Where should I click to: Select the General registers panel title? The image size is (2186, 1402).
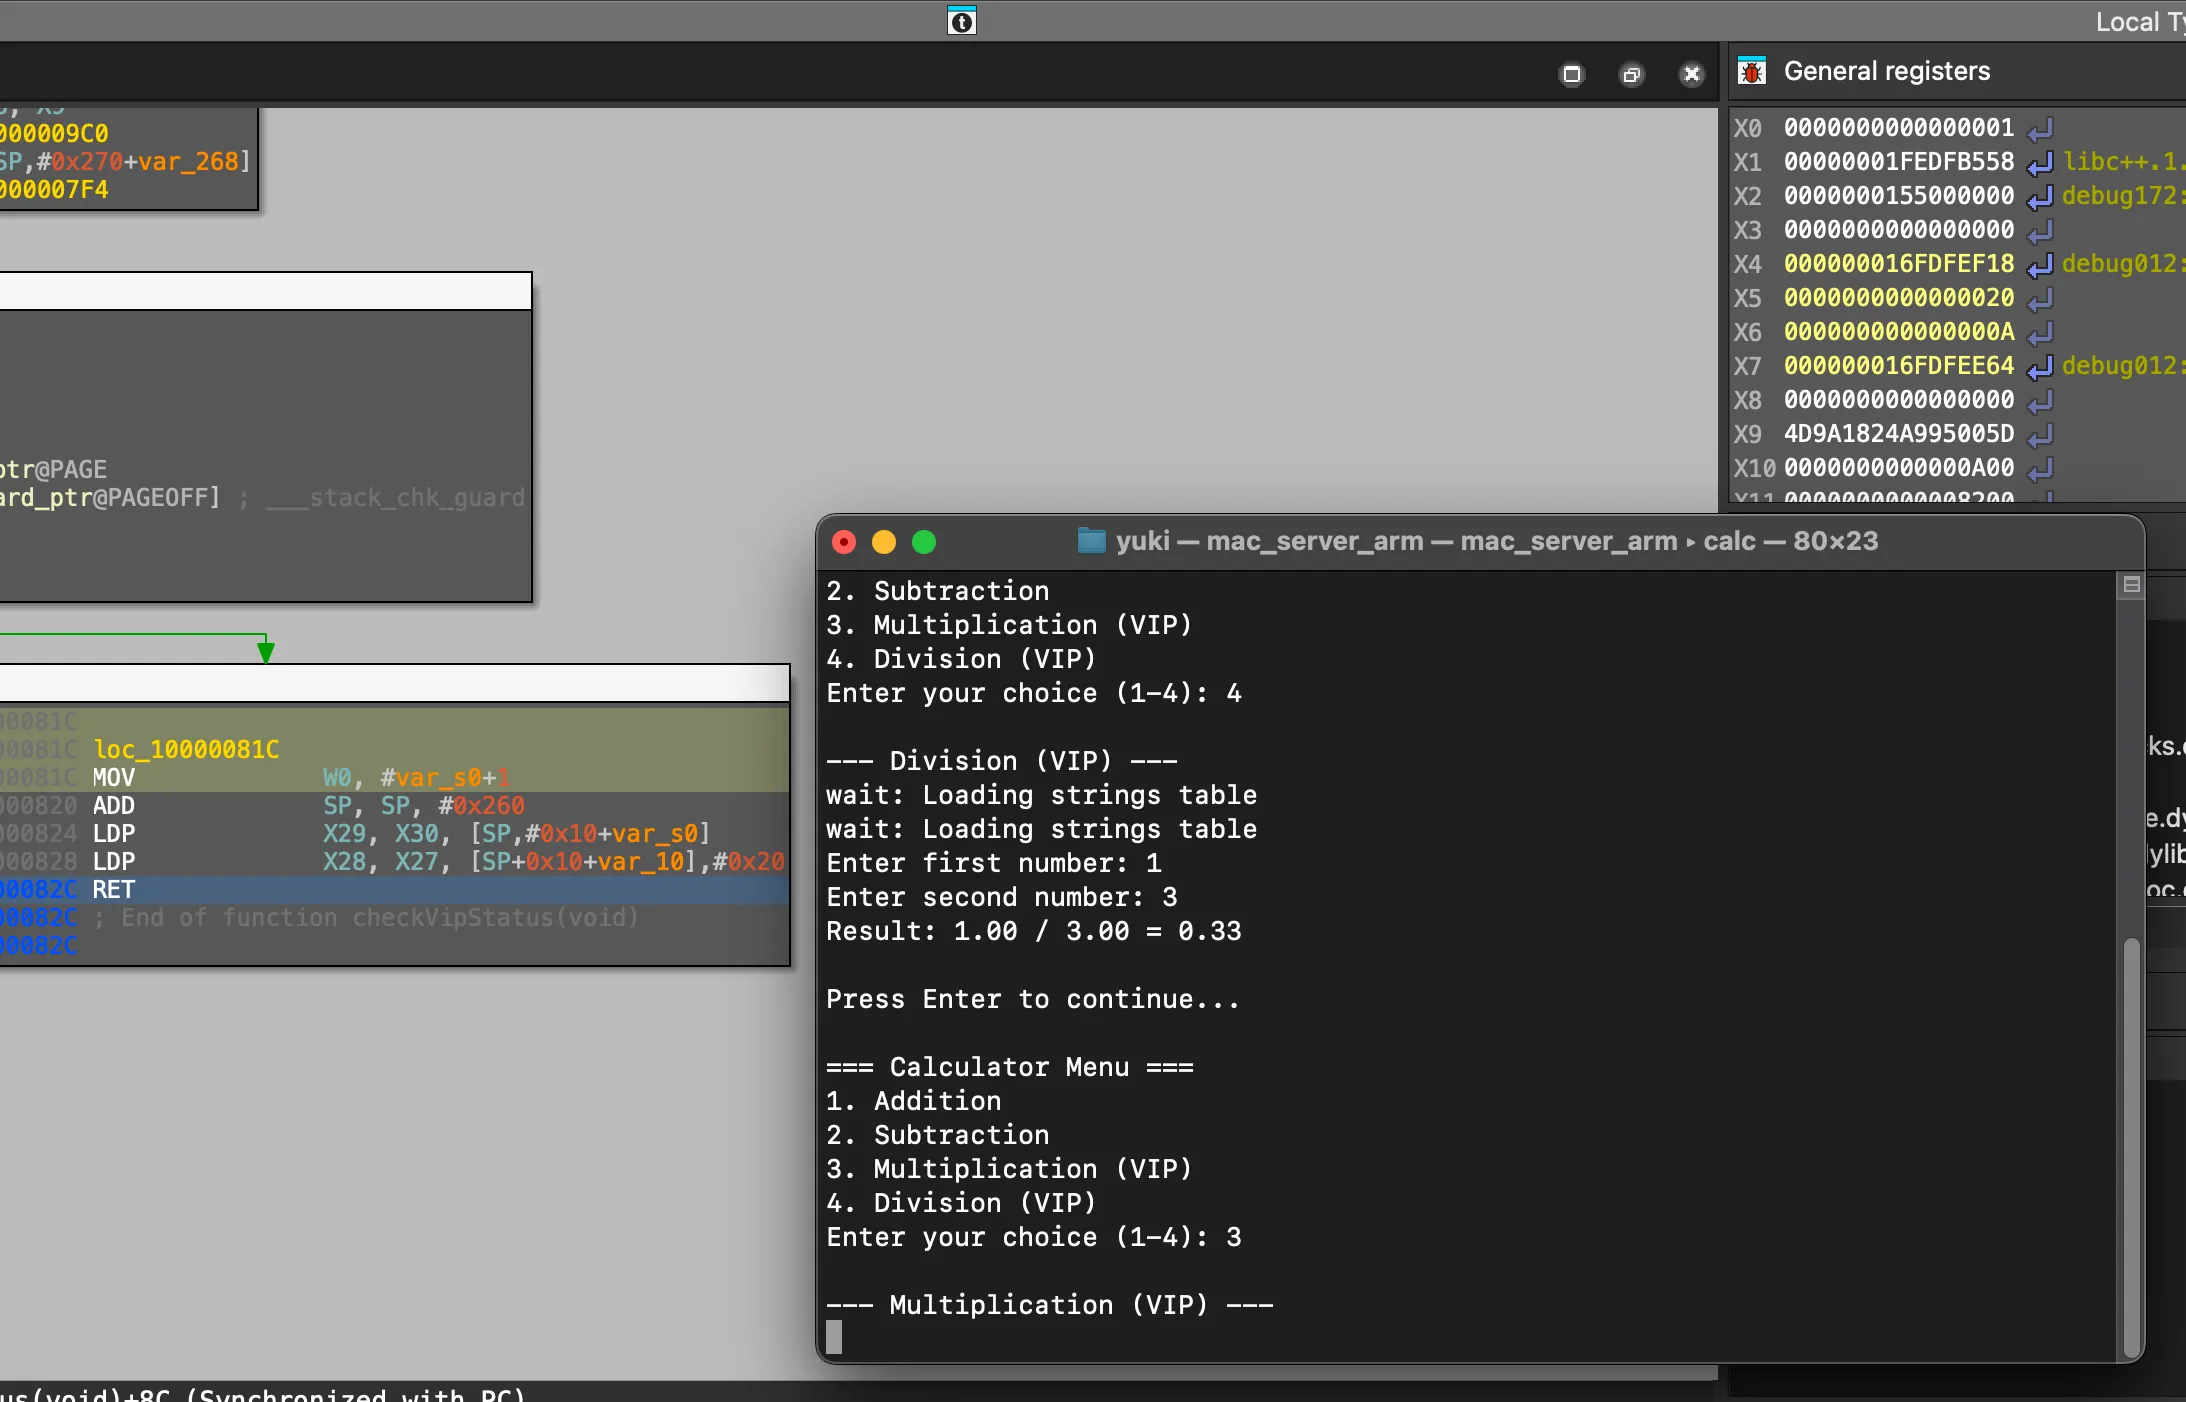pos(1886,72)
